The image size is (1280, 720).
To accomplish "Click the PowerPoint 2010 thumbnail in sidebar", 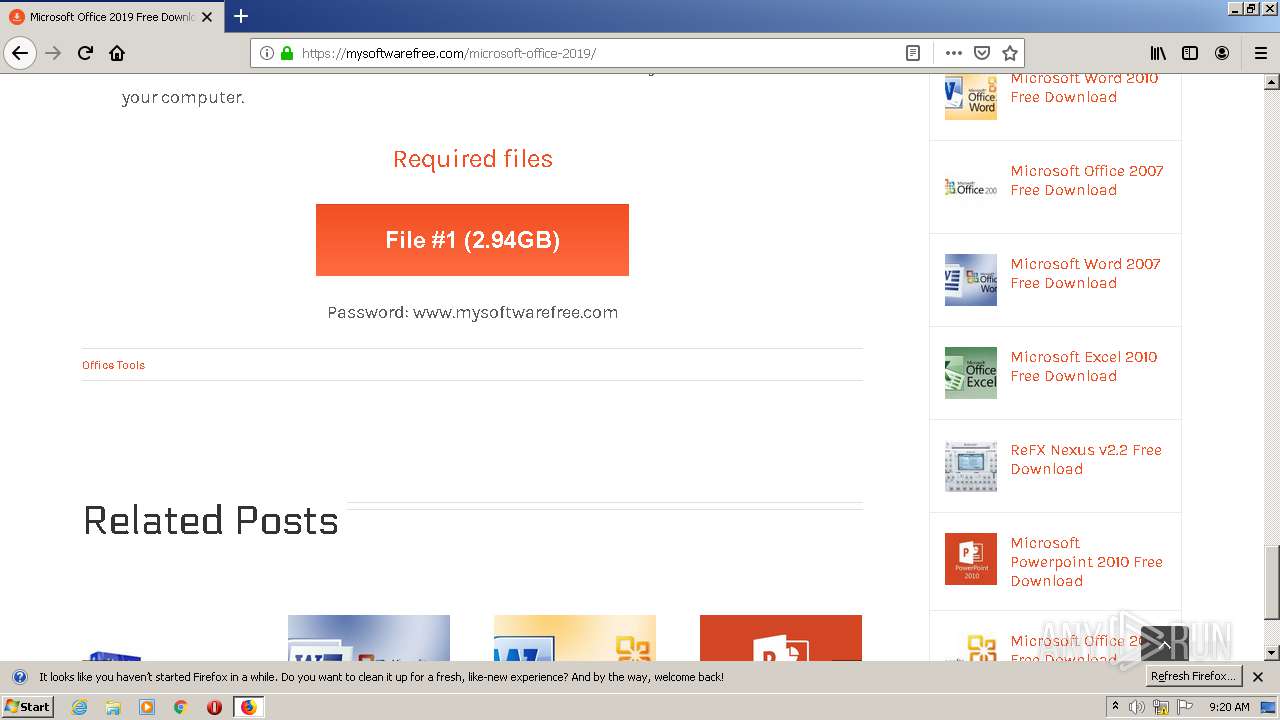I will [x=971, y=559].
